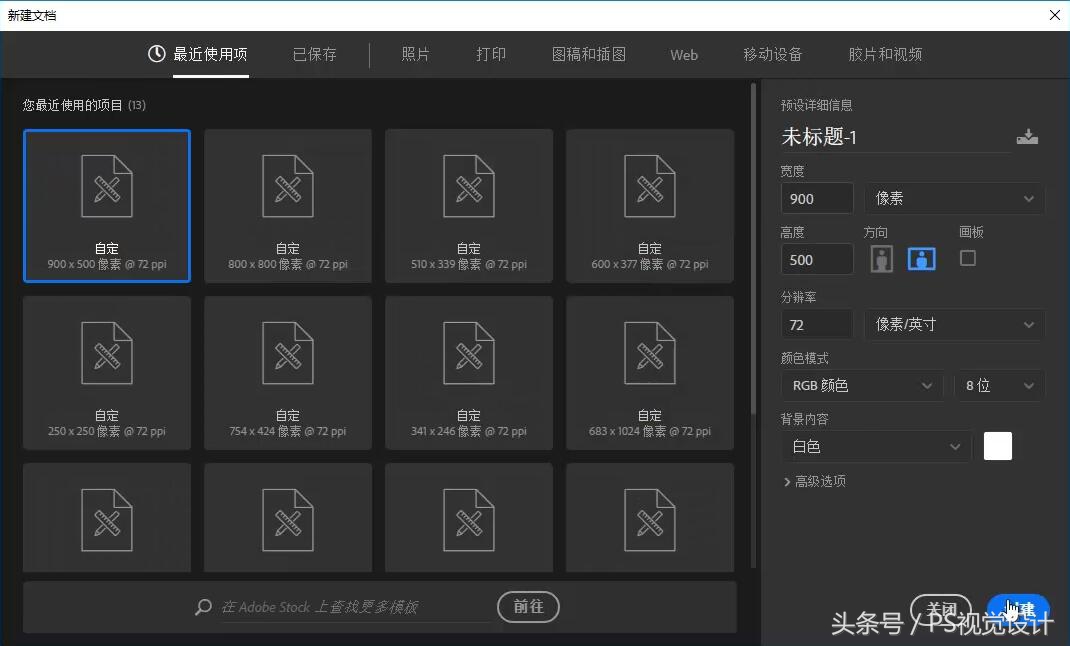Click the 创建 button

coord(1018,607)
